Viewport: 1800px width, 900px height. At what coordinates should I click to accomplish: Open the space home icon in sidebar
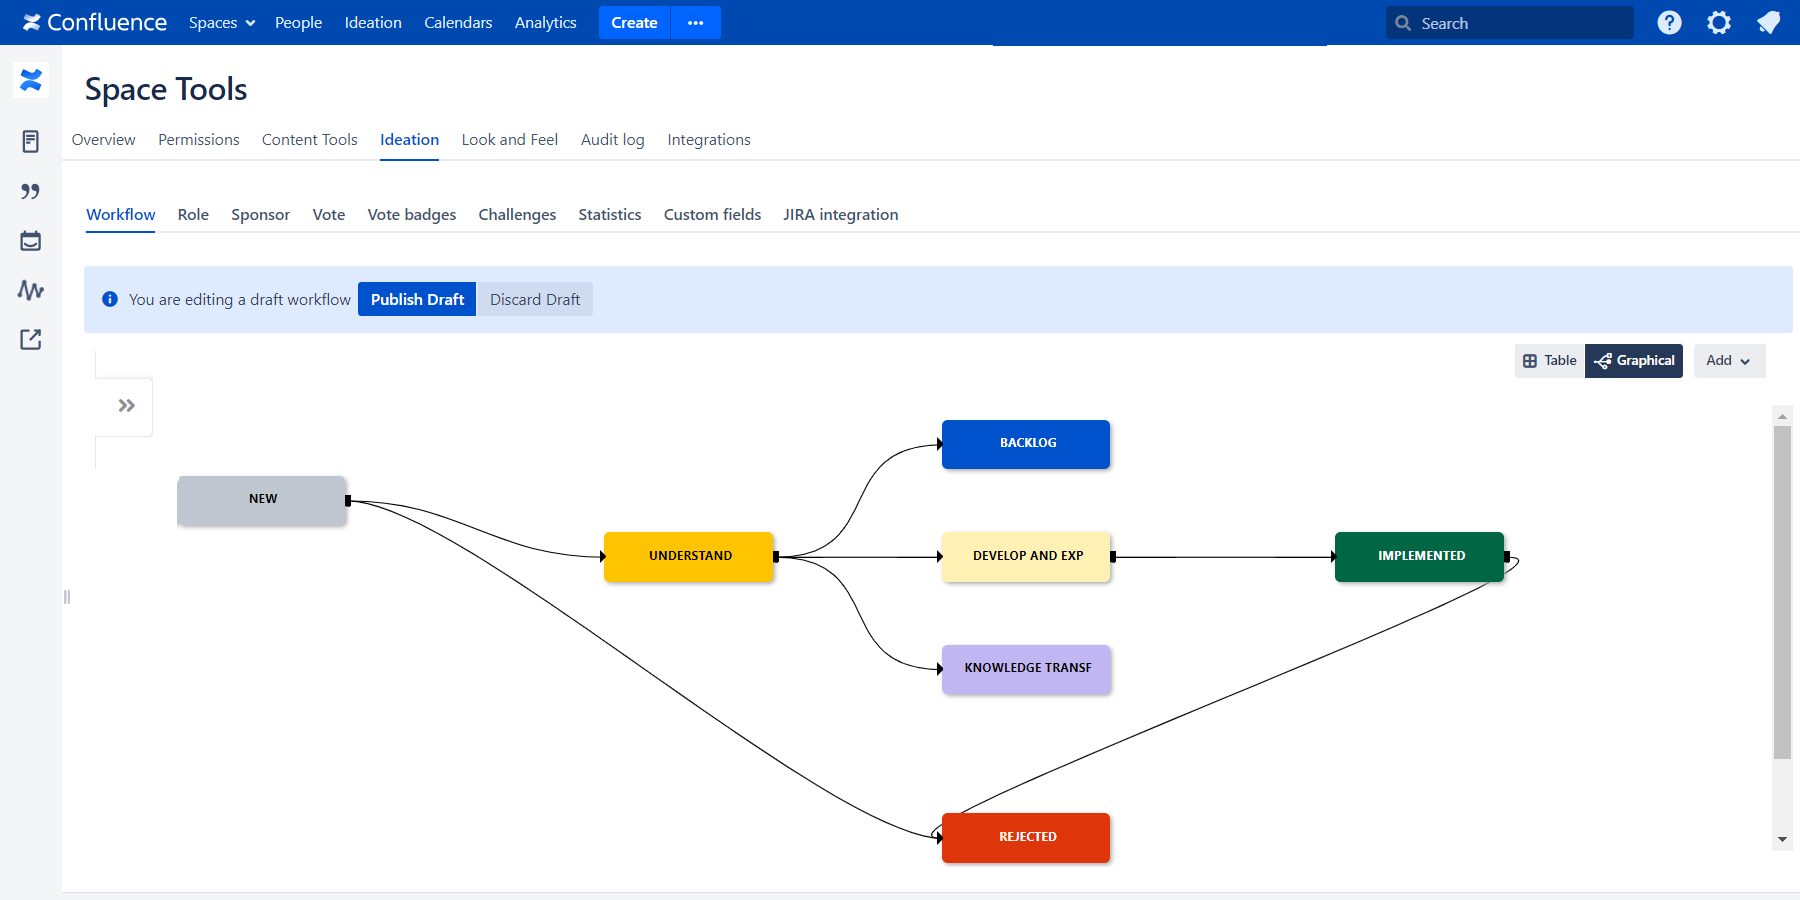click(31, 80)
